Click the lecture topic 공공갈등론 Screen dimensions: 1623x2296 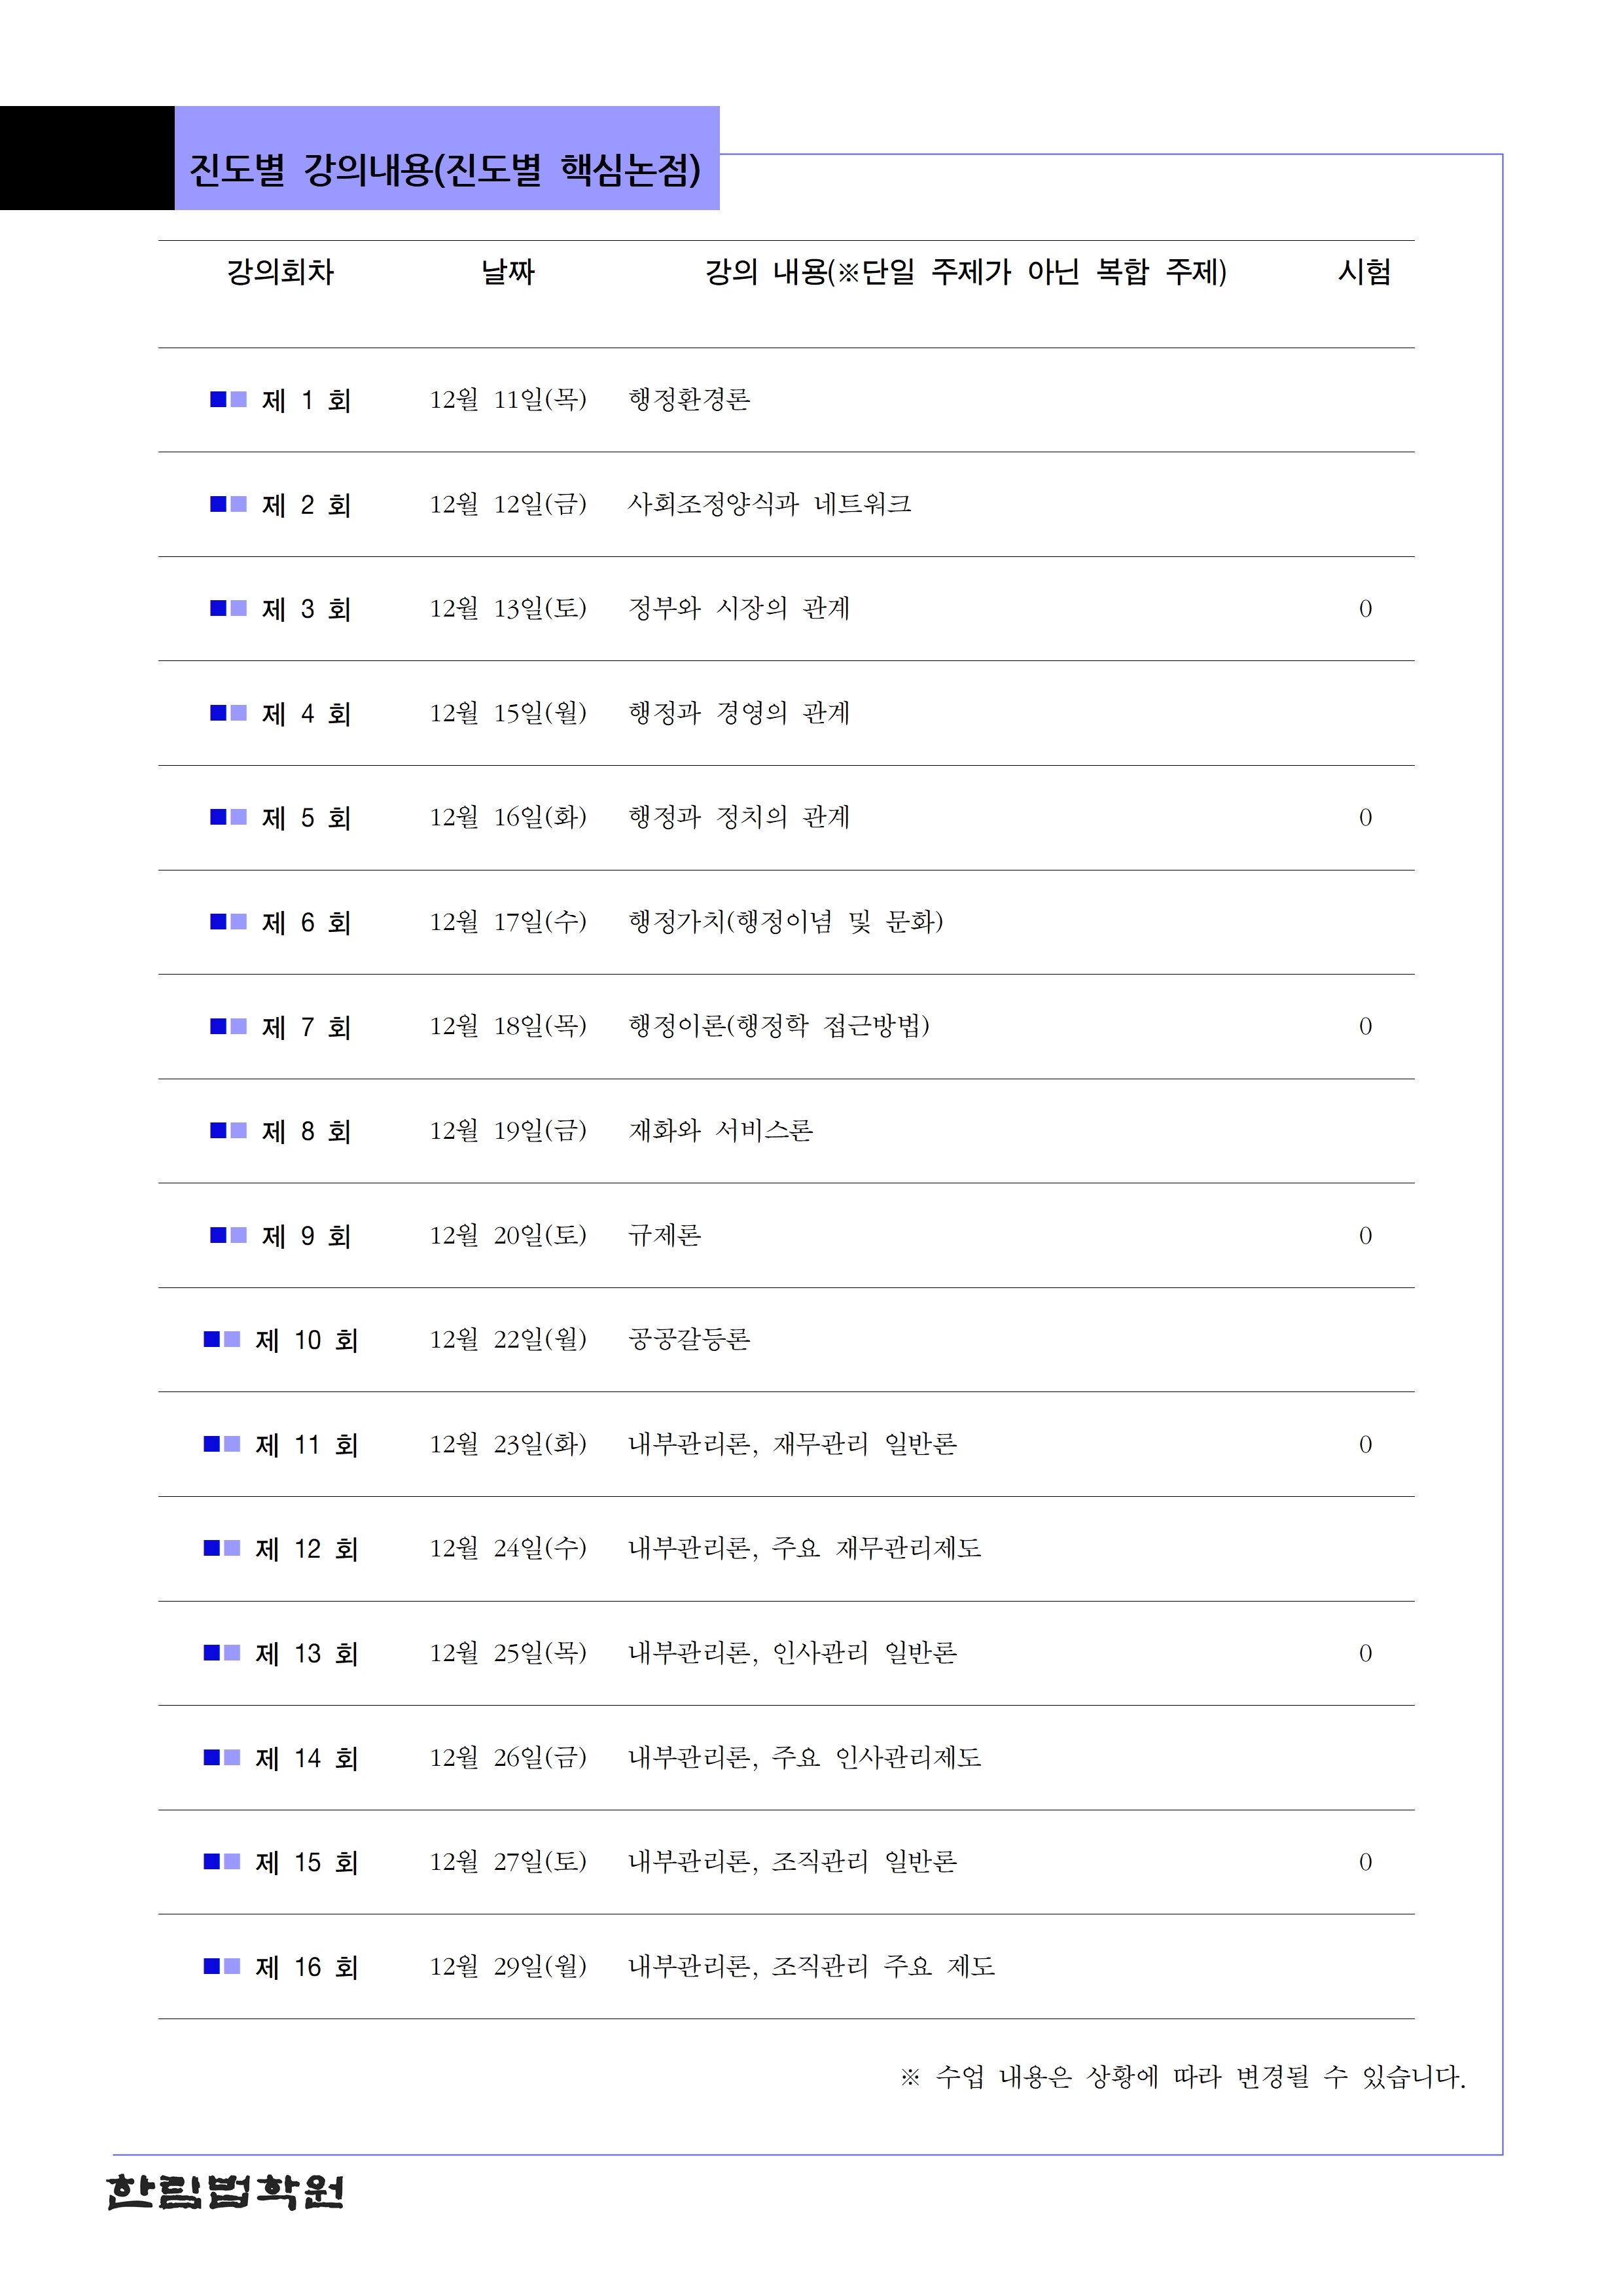pos(689,1339)
